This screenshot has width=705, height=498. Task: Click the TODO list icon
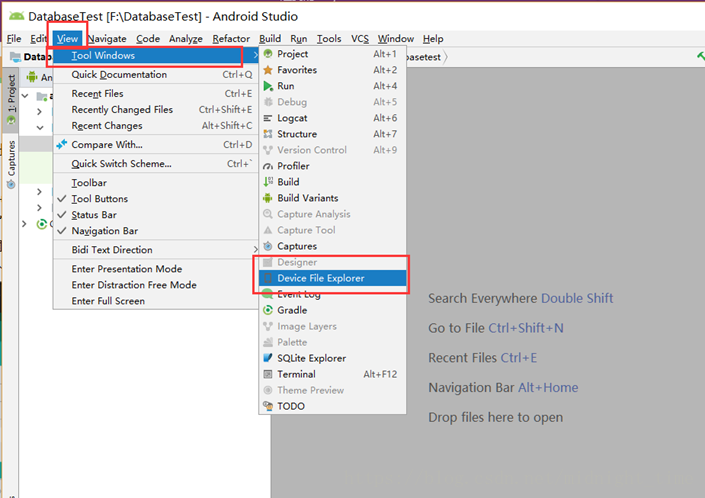[x=268, y=406]
